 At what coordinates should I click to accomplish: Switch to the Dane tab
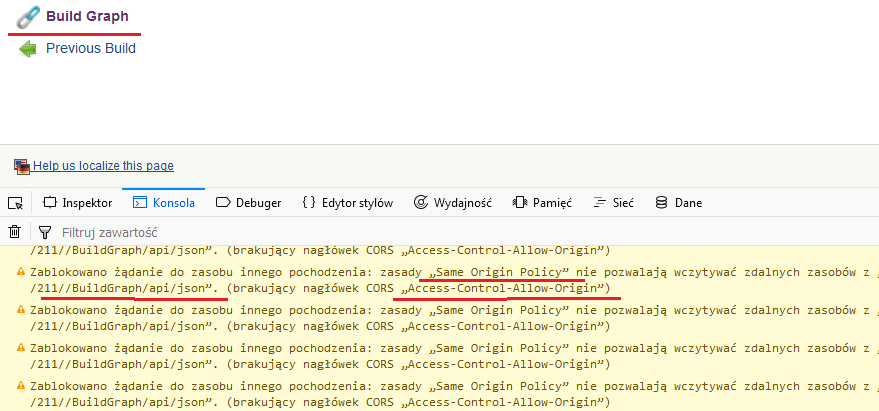[678, 203]
